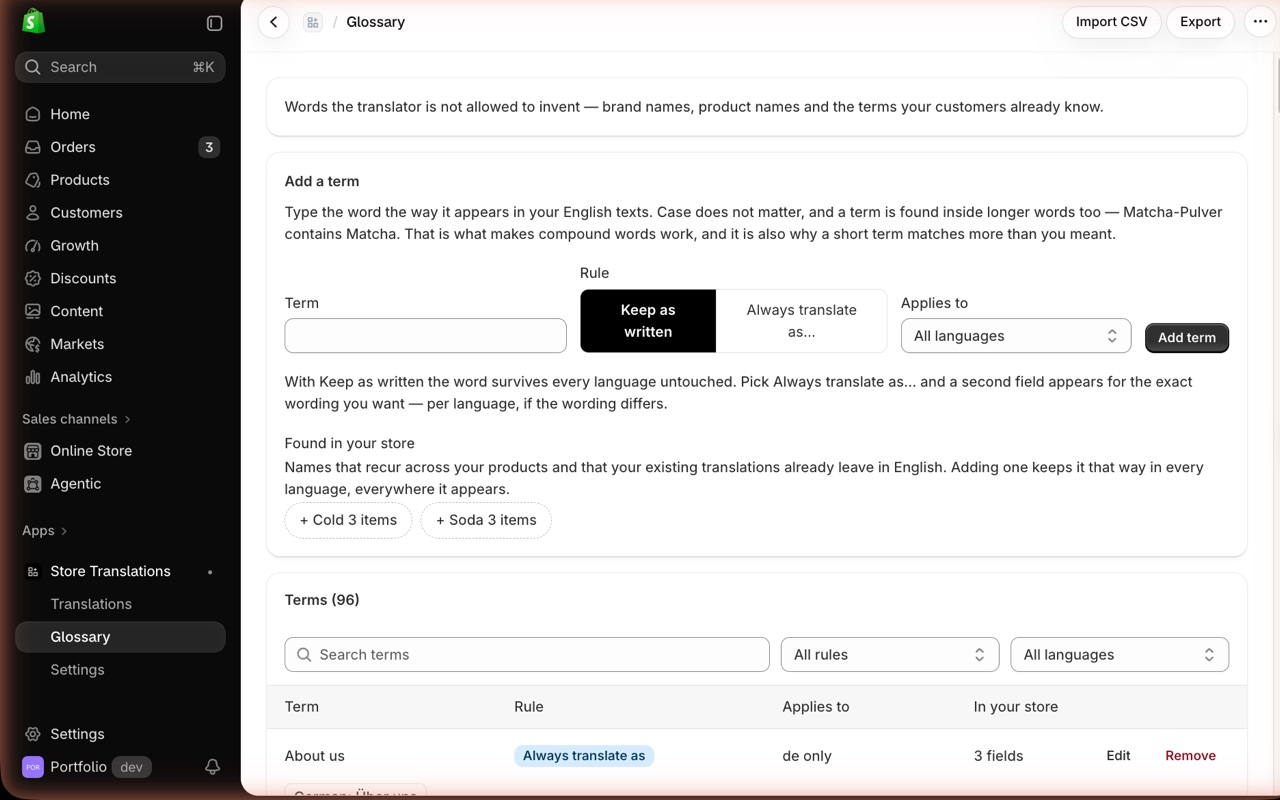This screenshot has height=800, width=1280.
Task: Click the Add term button
Action: pyautogui.click(x=1186, y=338)
